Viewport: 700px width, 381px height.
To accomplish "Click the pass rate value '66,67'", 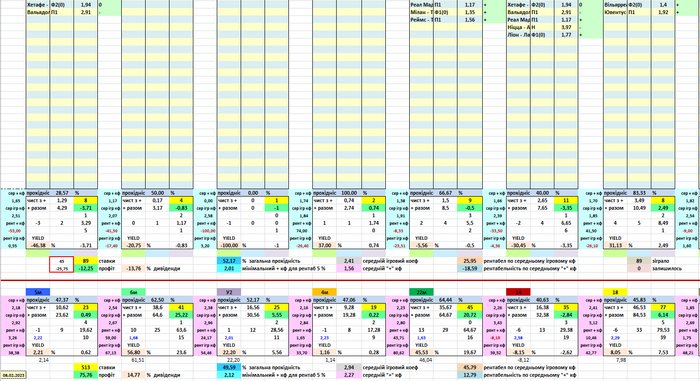I will click(445, 193).
